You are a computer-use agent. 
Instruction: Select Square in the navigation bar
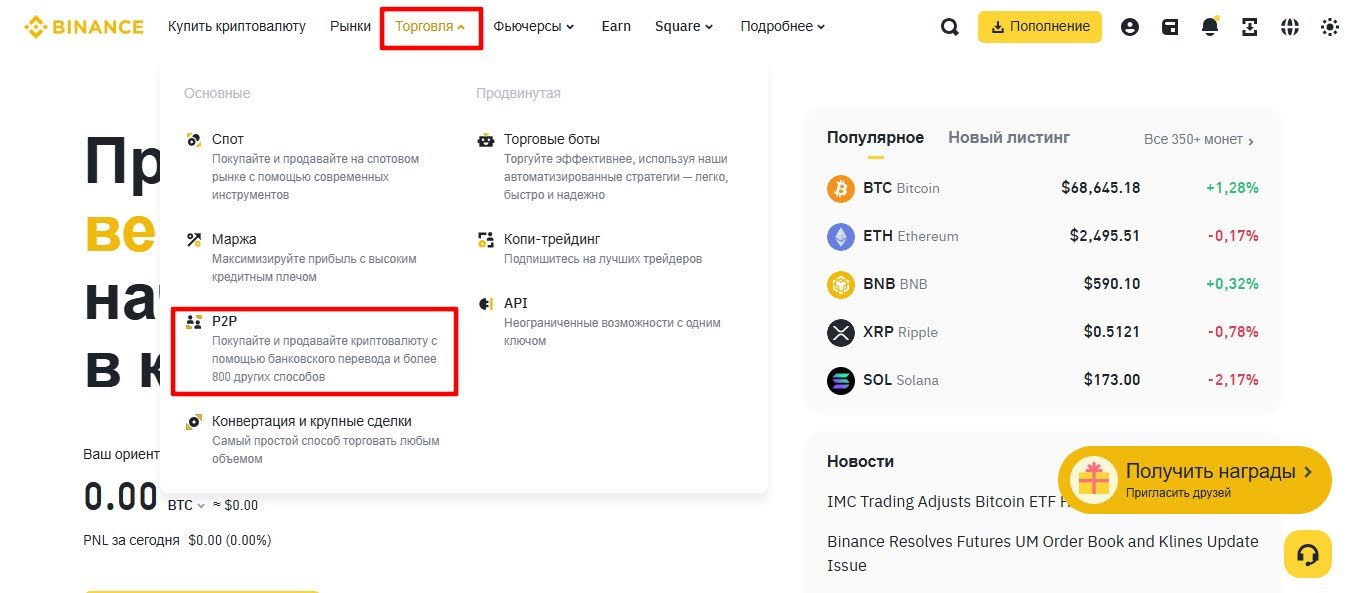pos(684,27)
